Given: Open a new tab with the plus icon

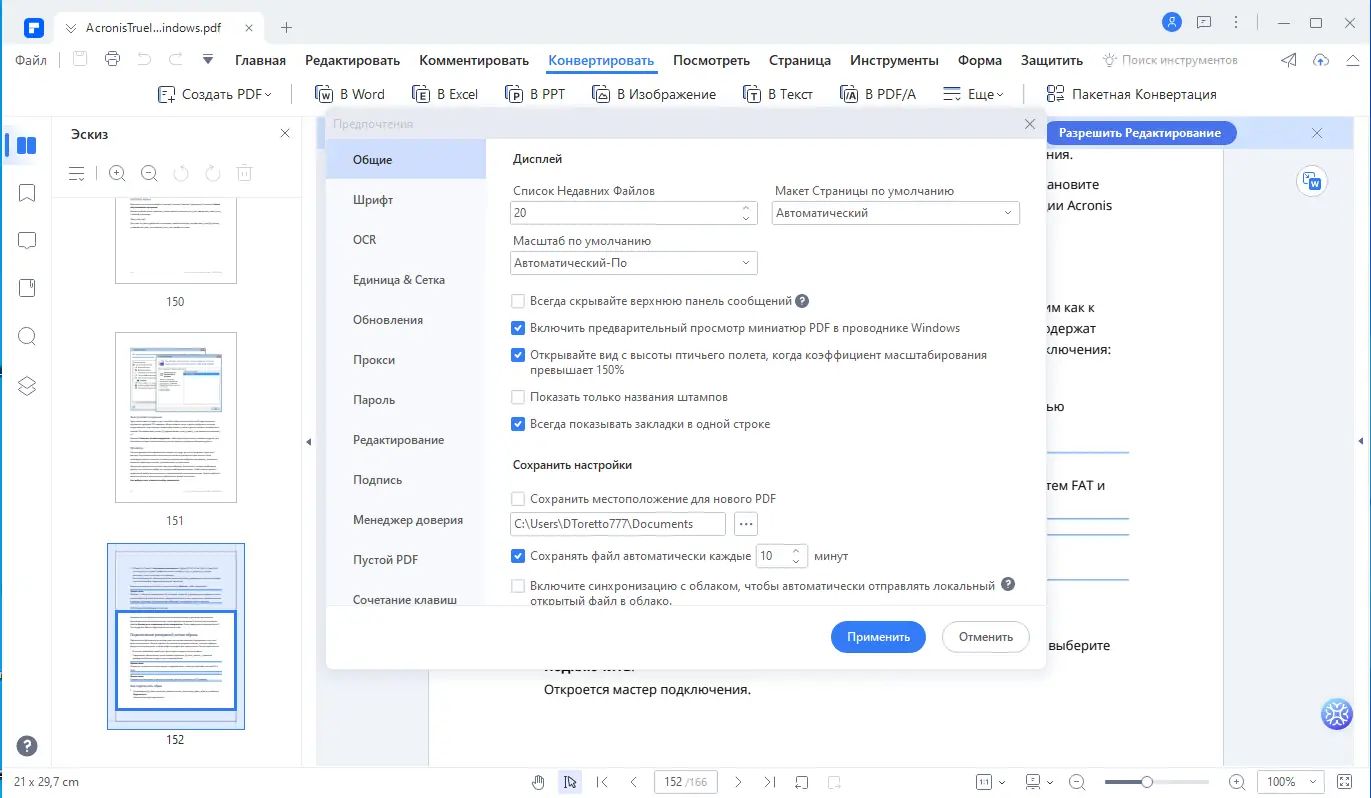Looking at the screenshot, I should (x=287, y=27).
